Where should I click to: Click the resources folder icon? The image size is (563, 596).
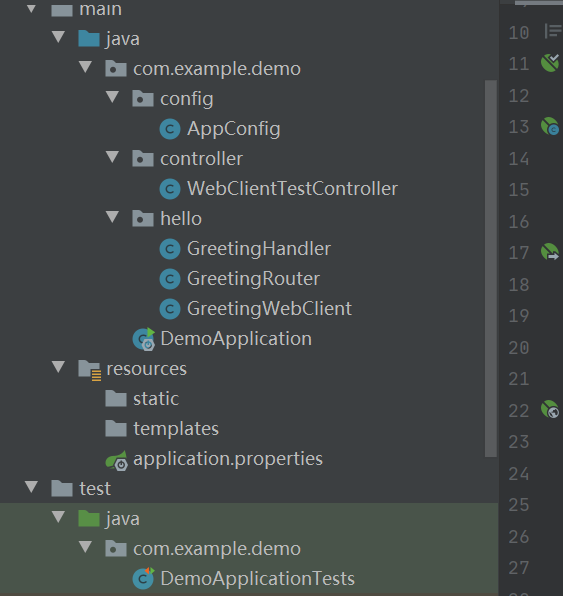pyautogui.click(x=90, y=370)
